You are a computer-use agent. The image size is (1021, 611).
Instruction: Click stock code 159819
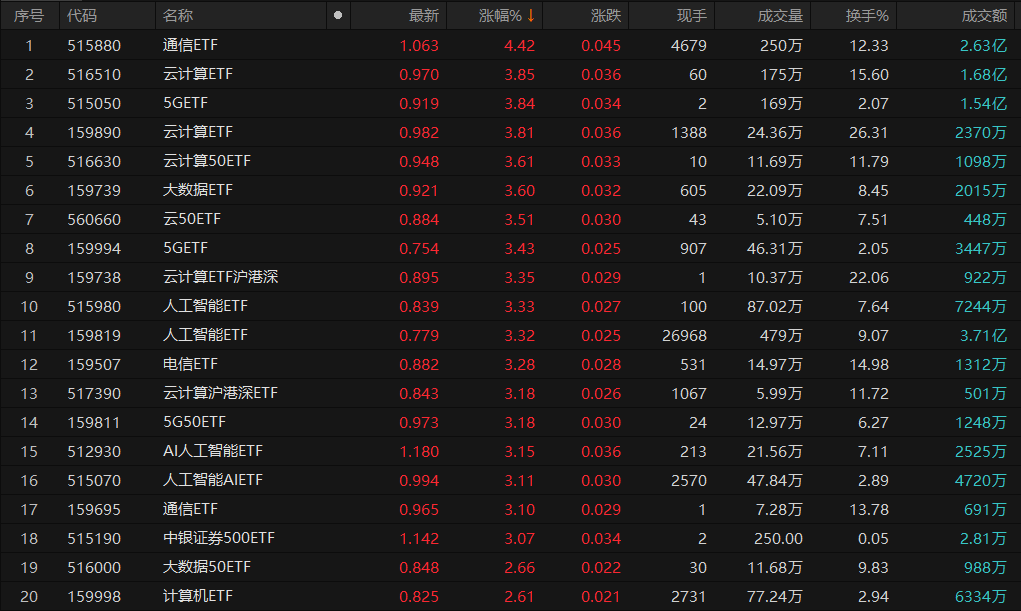(x=94, y=335)
